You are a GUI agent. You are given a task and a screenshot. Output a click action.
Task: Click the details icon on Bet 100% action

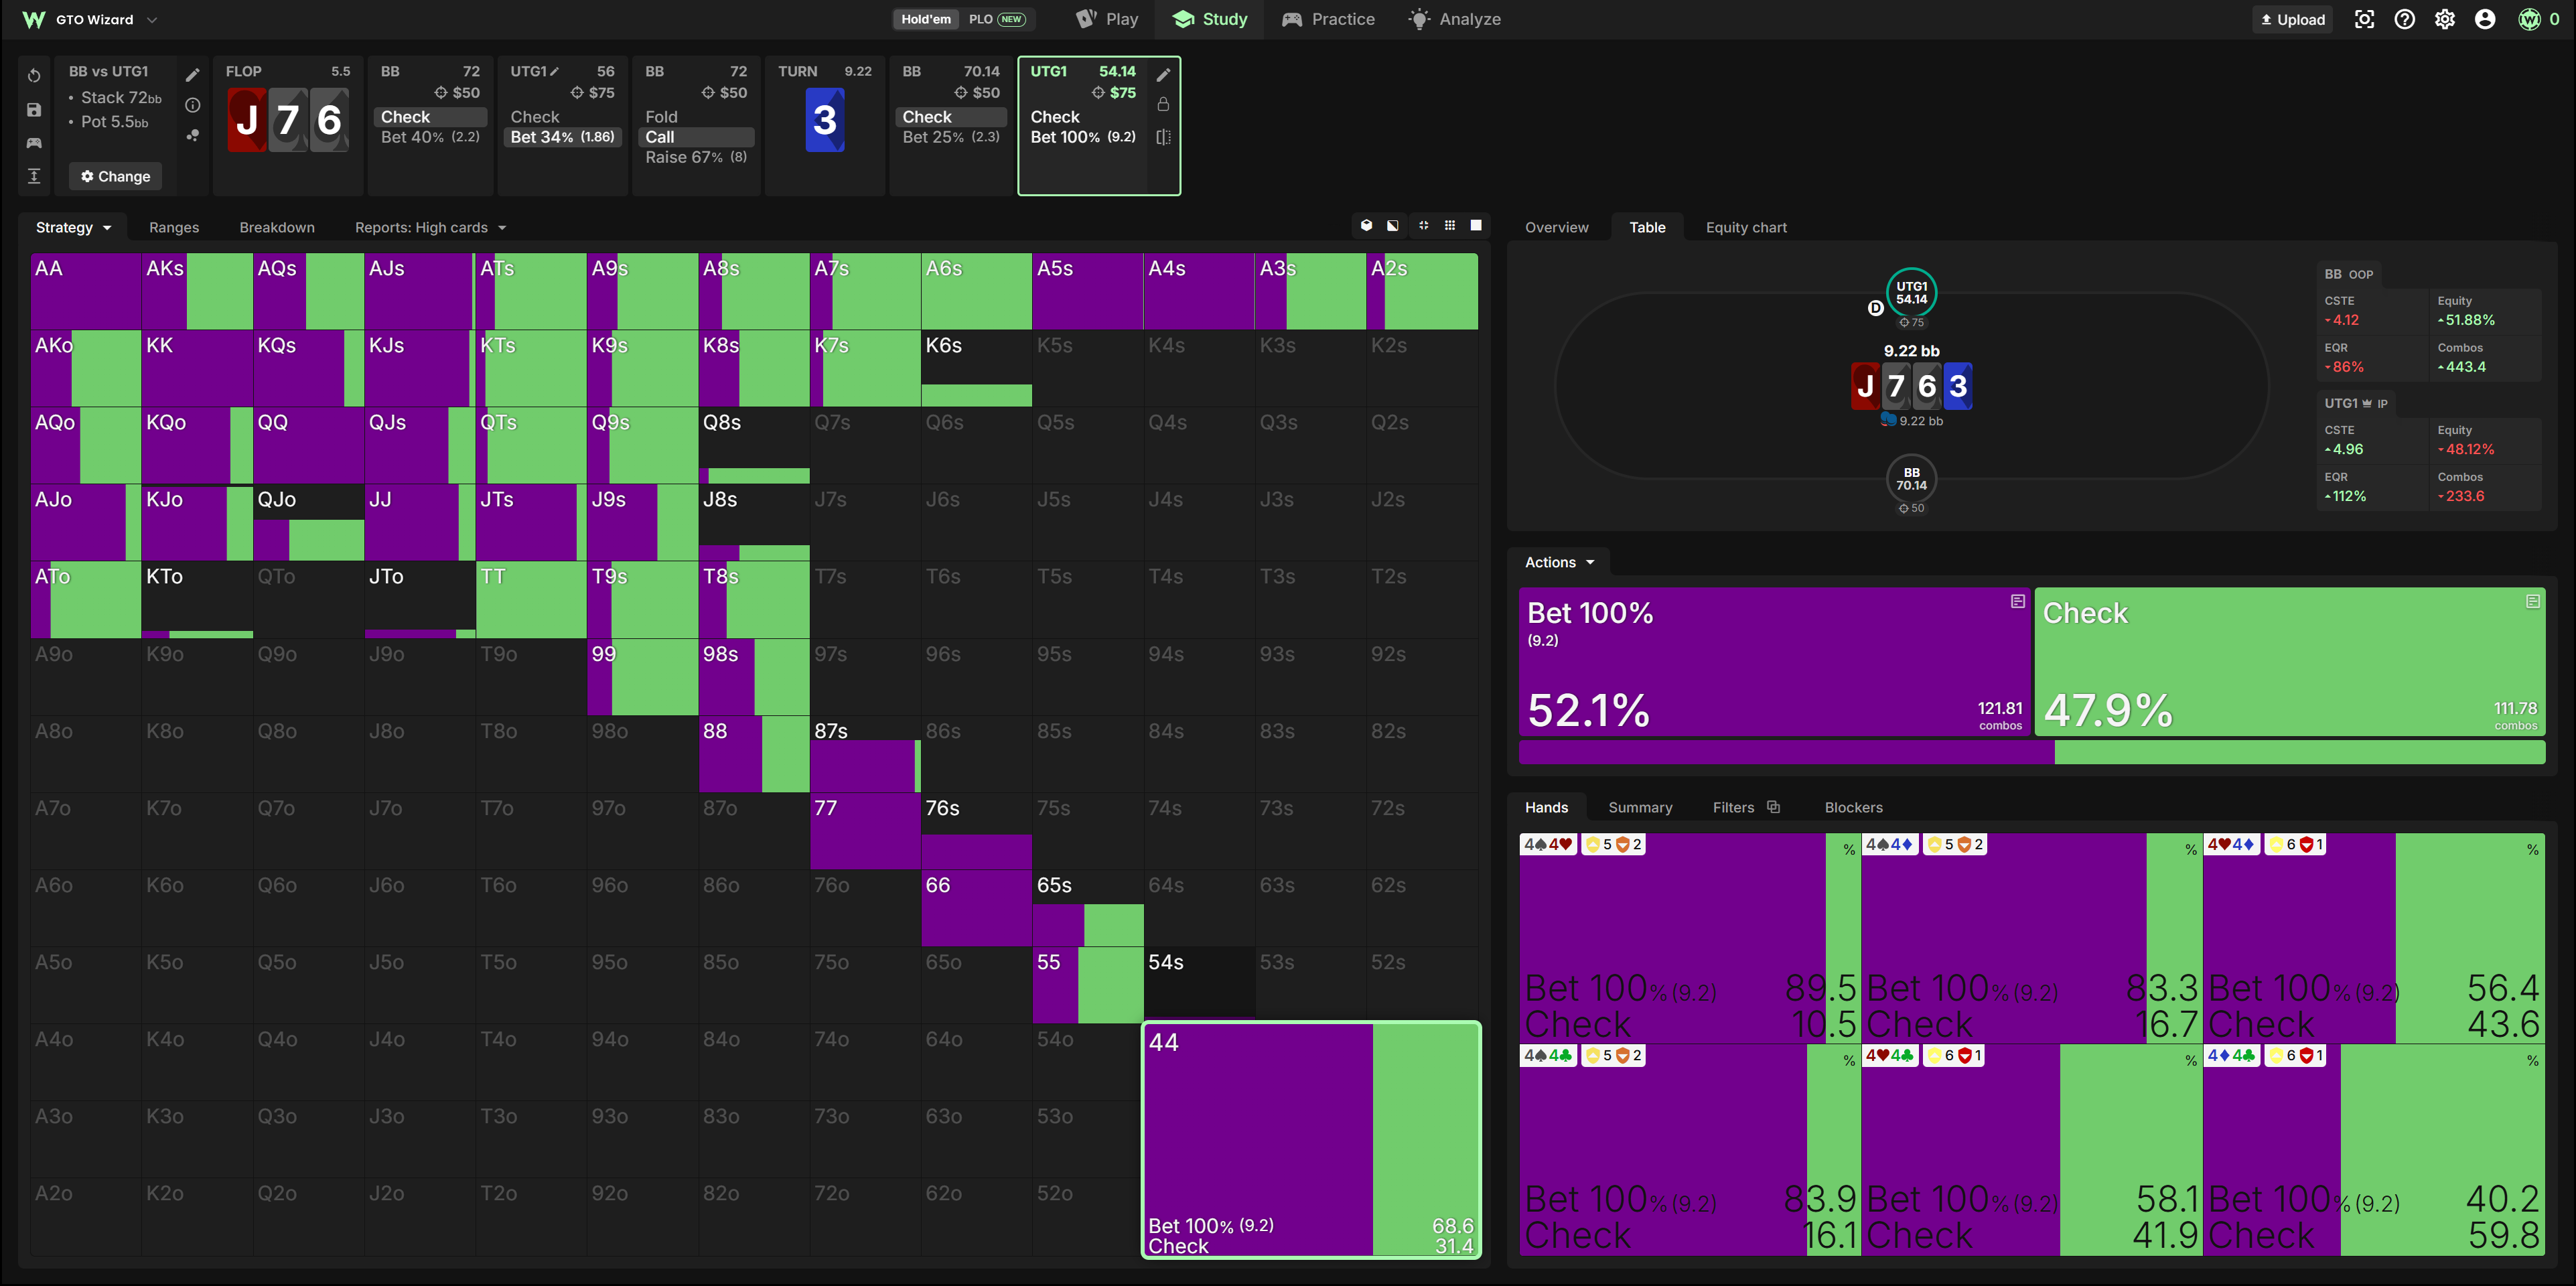point(2017,601)
